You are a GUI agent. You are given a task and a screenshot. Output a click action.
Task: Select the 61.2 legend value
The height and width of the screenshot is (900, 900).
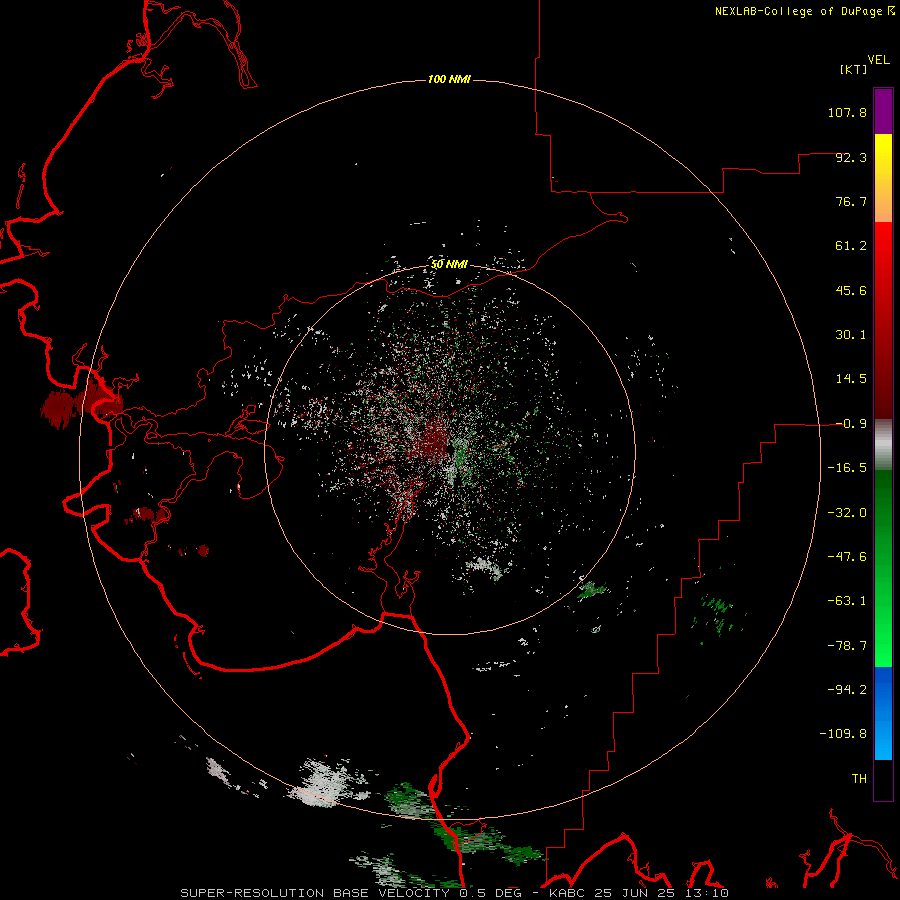(851, 246)
